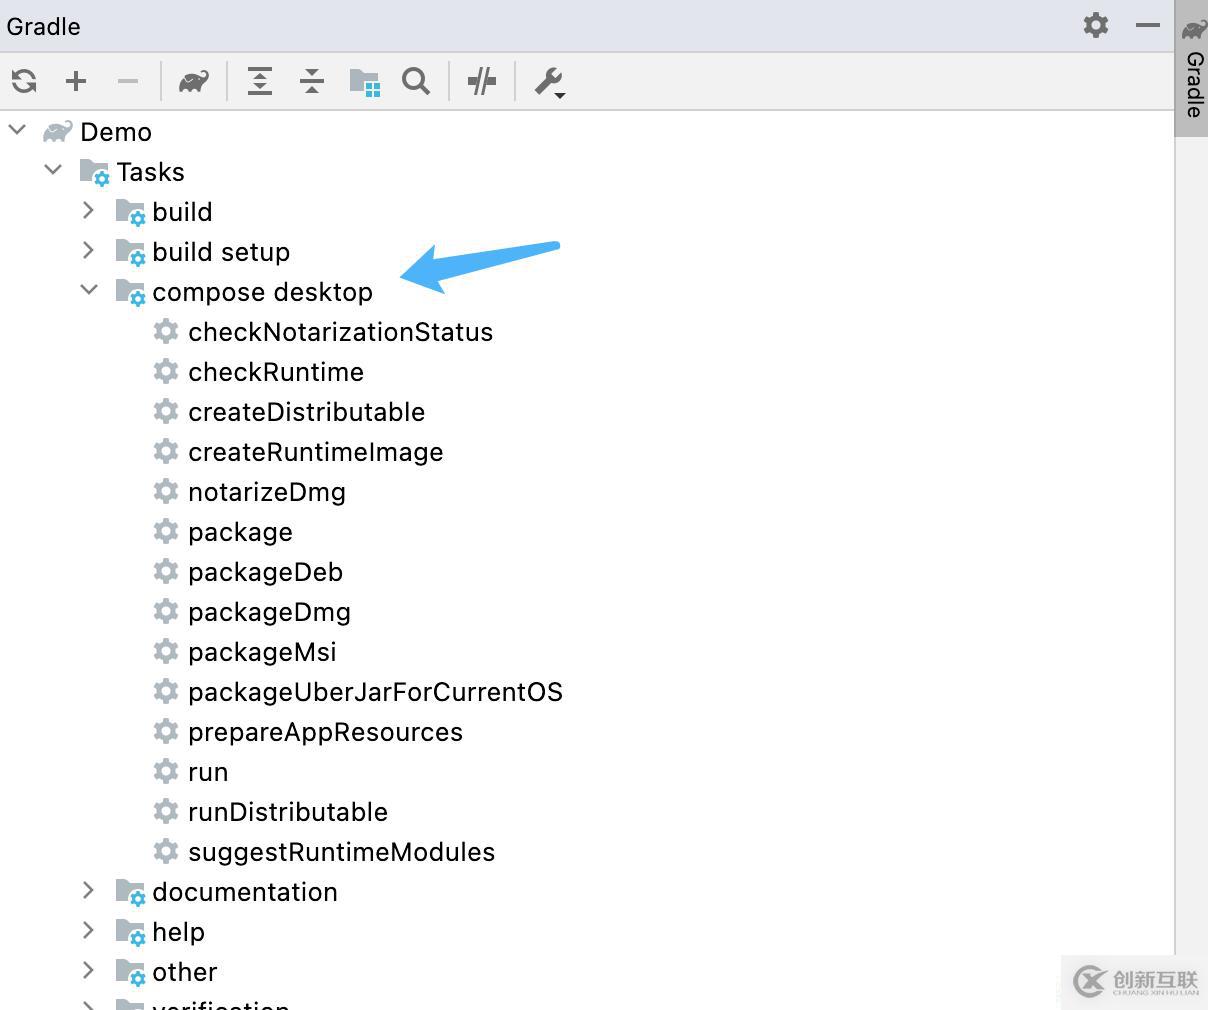Click folder icon of compose desktop
This screenshot has width=1208, height=1010.
(x=131, y=292)
